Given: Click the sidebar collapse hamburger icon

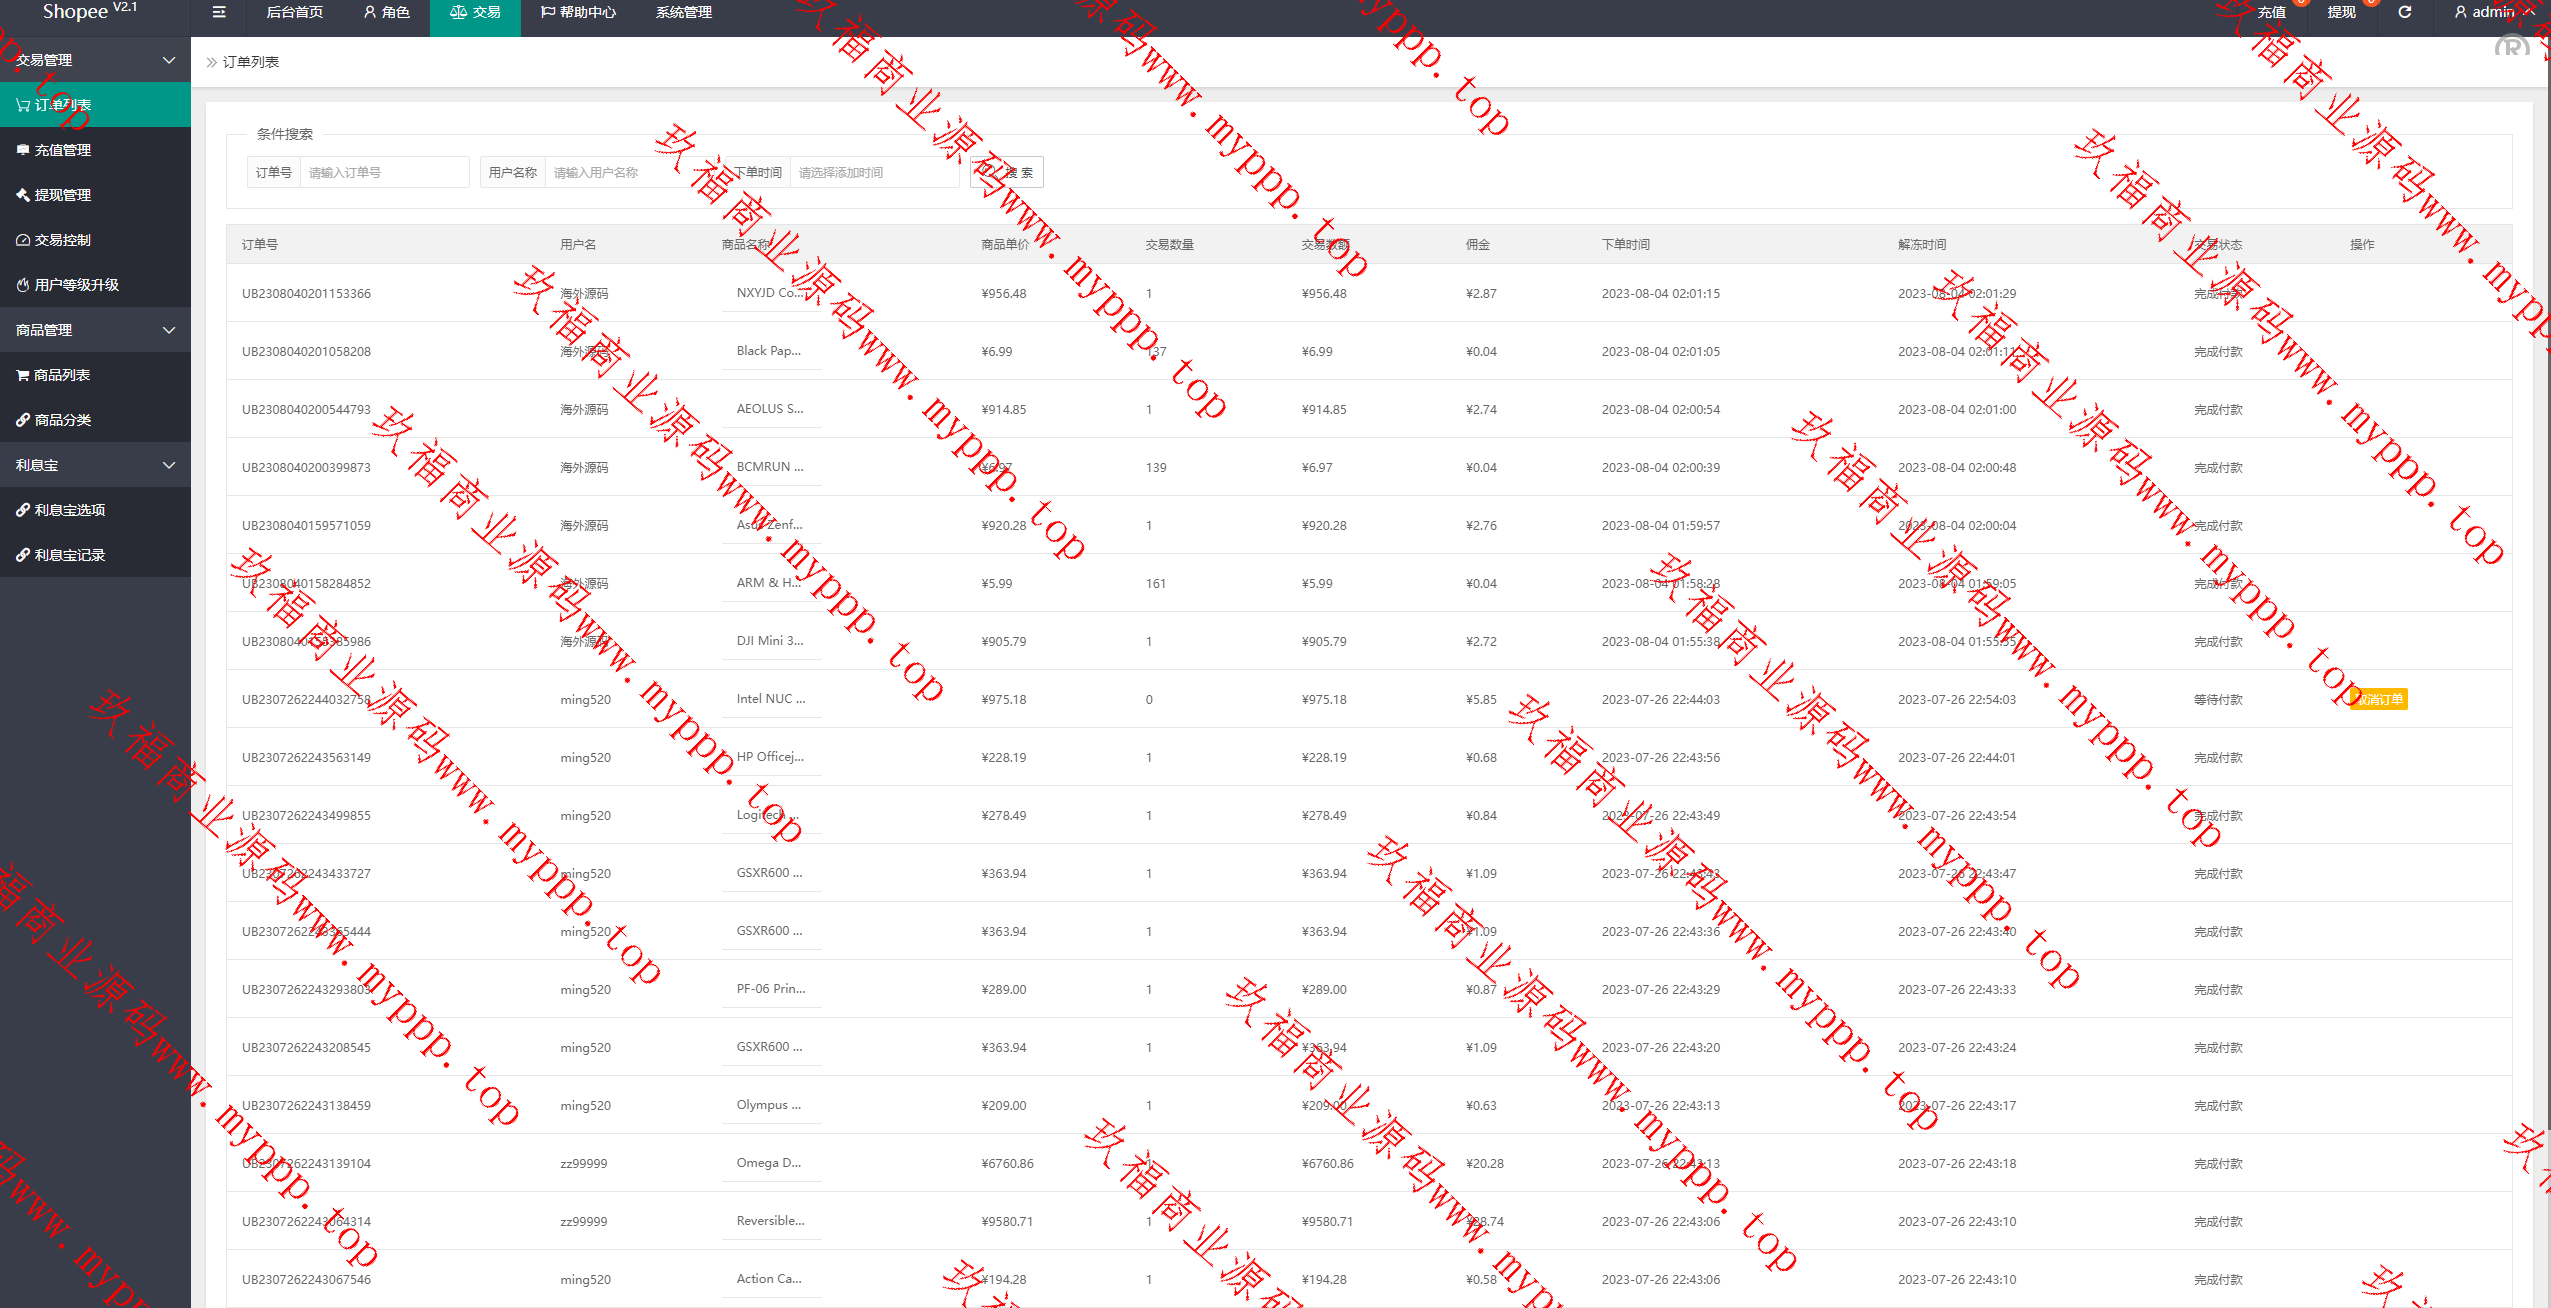Looking at the screenshot, I should point(219,12).
